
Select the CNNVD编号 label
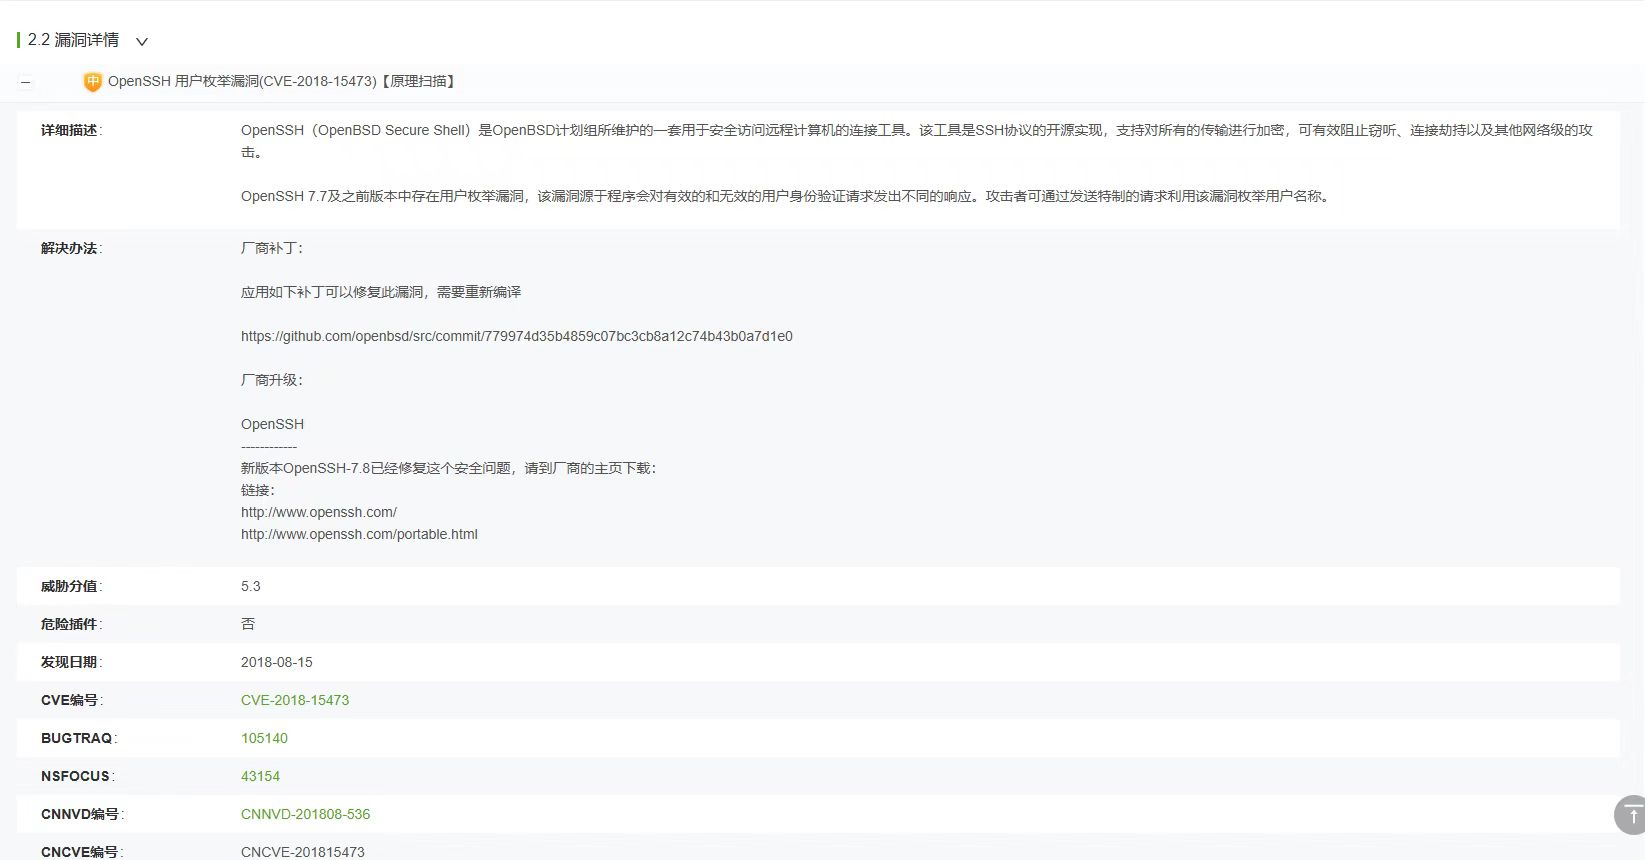pos(82,814)
